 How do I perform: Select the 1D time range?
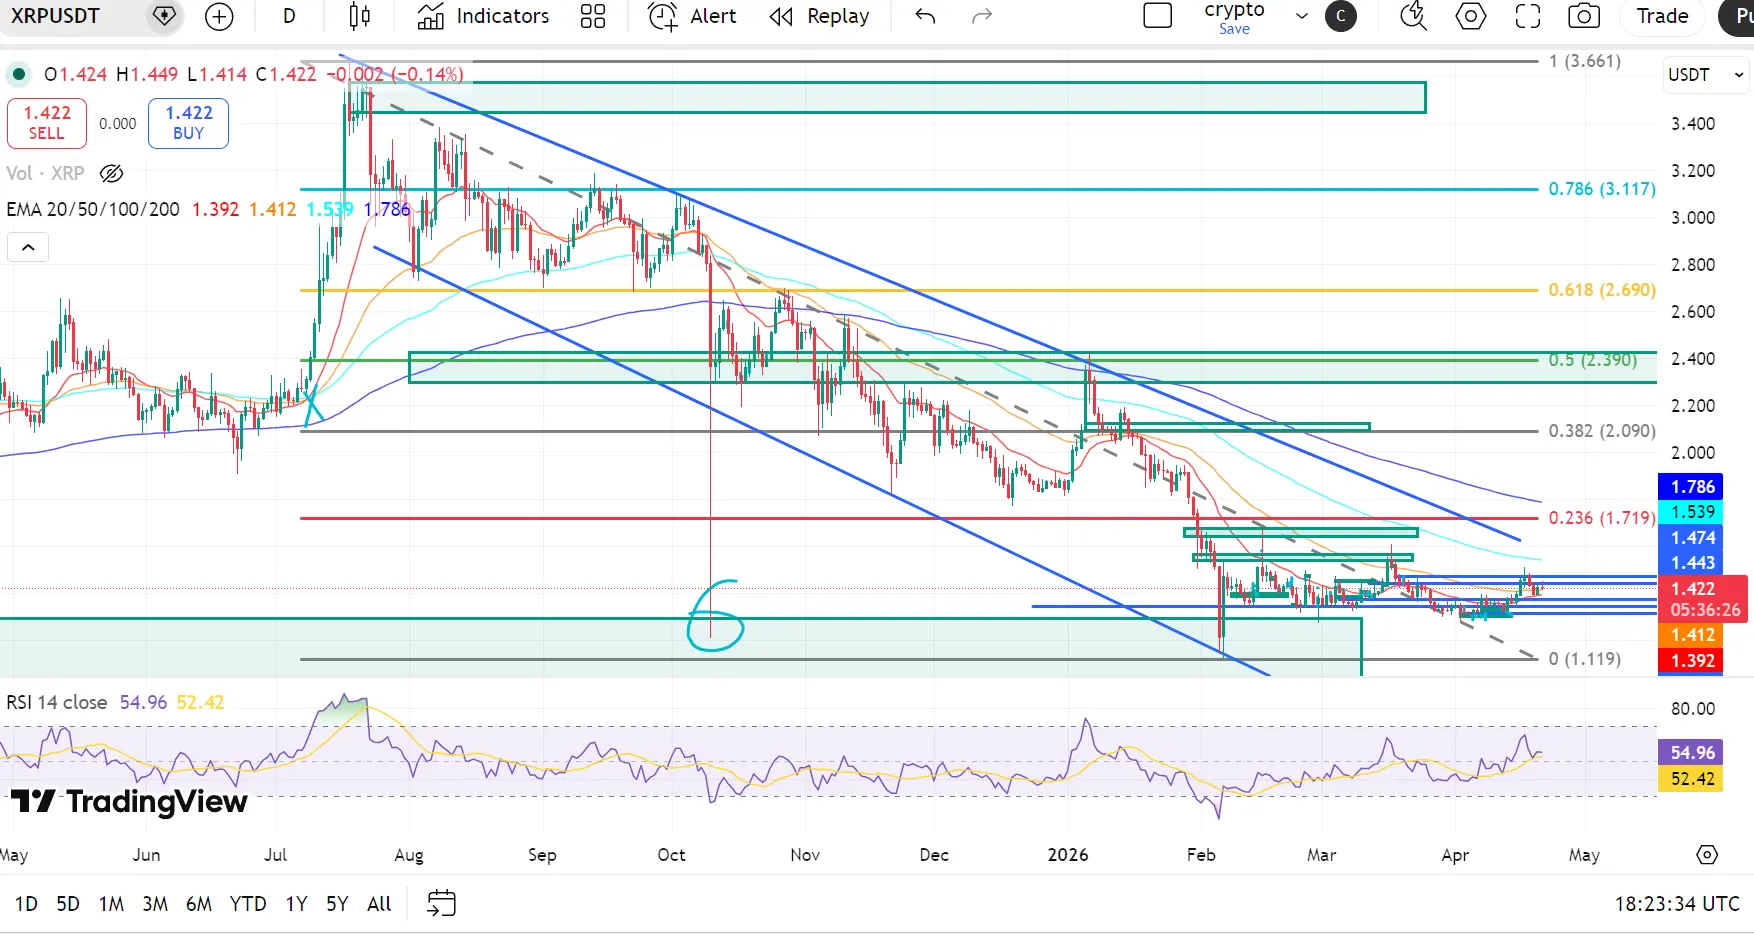(x=26, y=904)
